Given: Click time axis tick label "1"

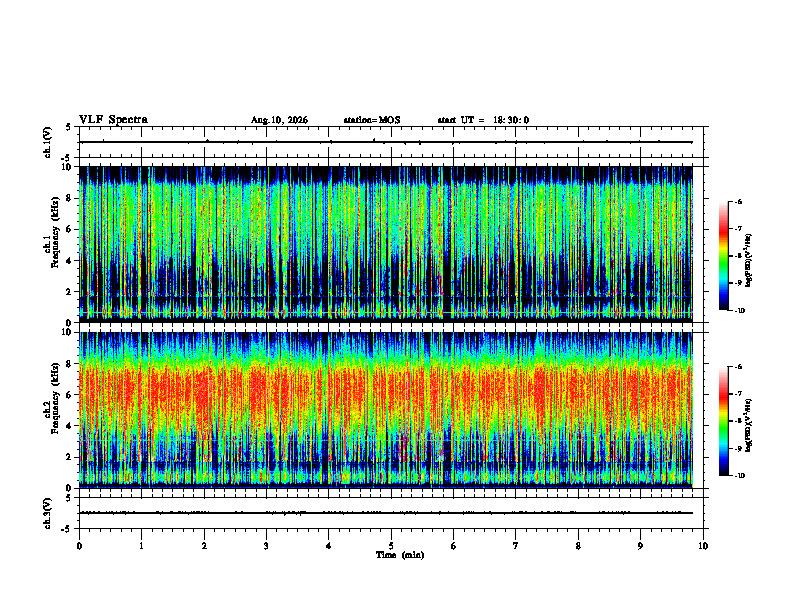Looking at the screenshot, I should [x=141, y=546].
